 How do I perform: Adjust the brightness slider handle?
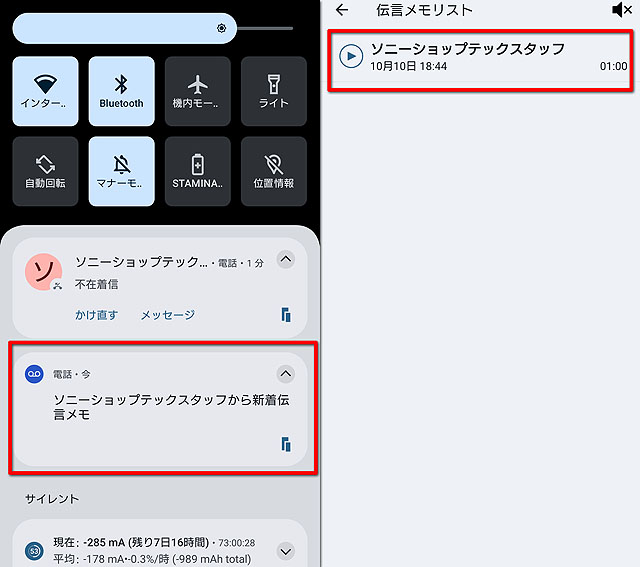[x=222, y=28]
